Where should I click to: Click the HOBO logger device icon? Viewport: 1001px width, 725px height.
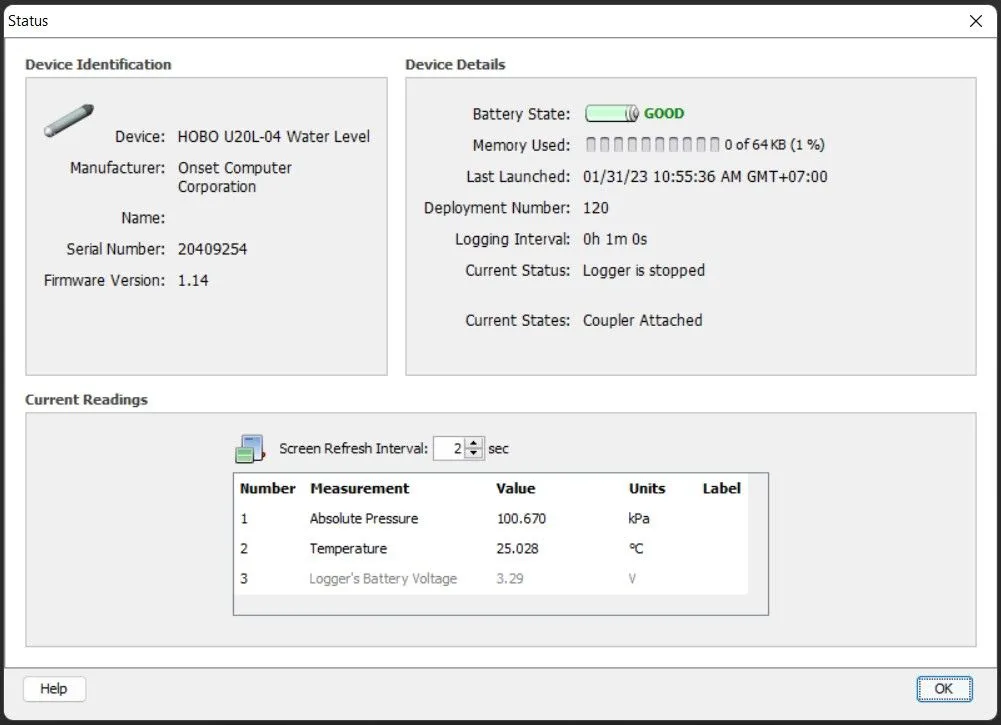[x=69, y=120]
